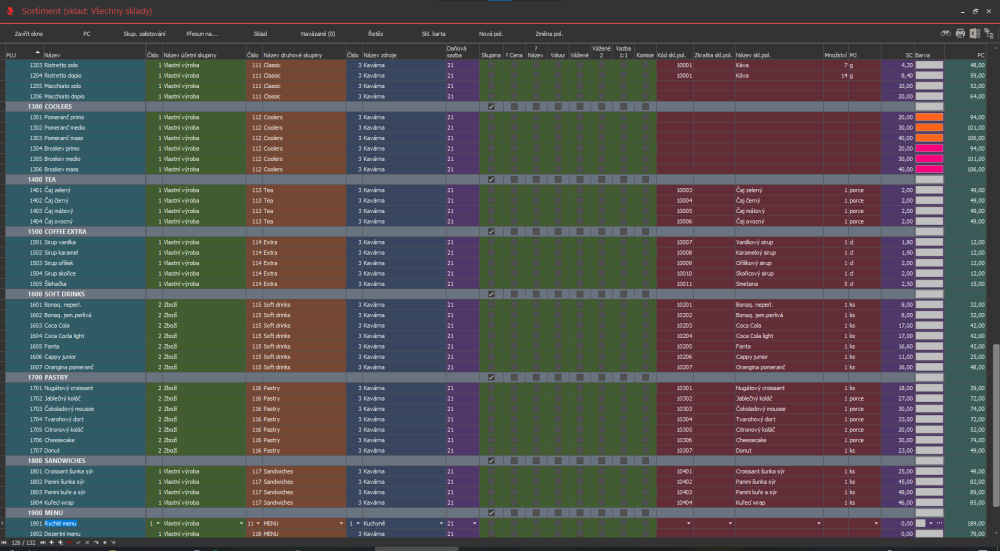Insert a record using second plus icon
This screenshot has height=551, width=1000.
(x=61, y=543)
